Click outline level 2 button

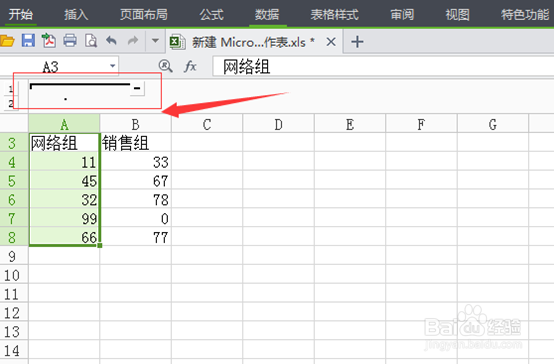click(11, 104)
